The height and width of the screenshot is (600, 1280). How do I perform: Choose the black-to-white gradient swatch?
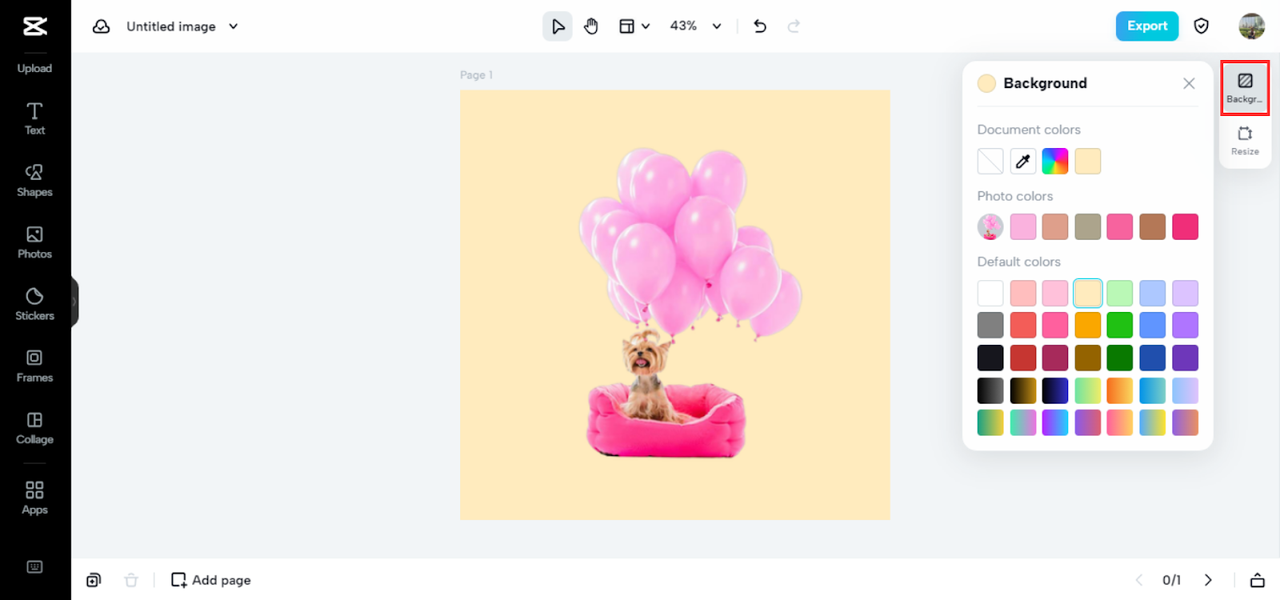click(990, 390)
